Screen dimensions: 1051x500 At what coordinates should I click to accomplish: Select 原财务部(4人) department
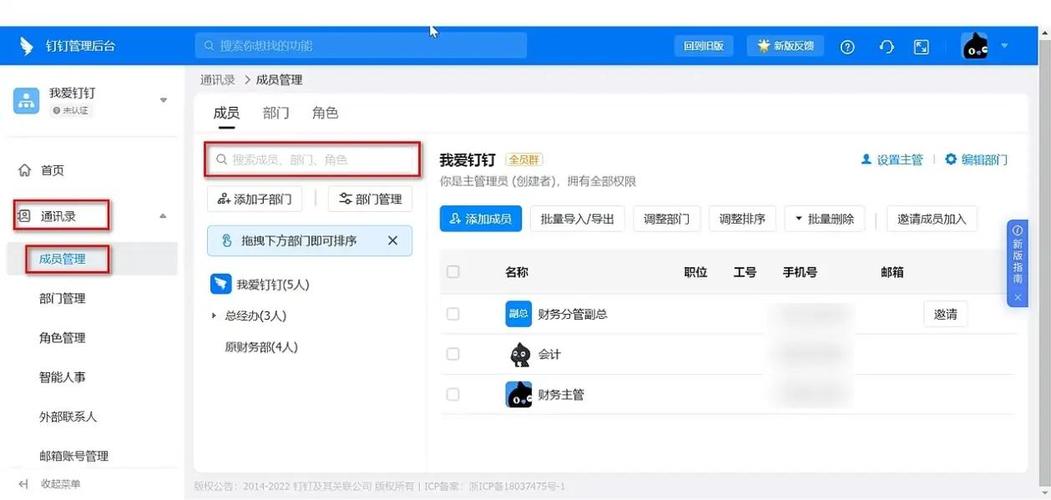pyautogui.click(x=261, y=347)
